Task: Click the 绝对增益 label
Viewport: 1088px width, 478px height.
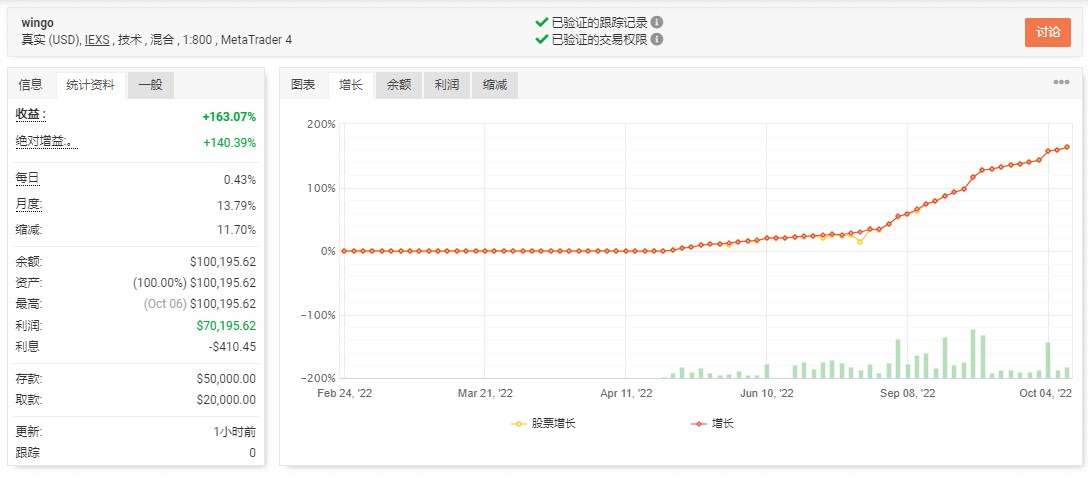Action: (46, 142)
